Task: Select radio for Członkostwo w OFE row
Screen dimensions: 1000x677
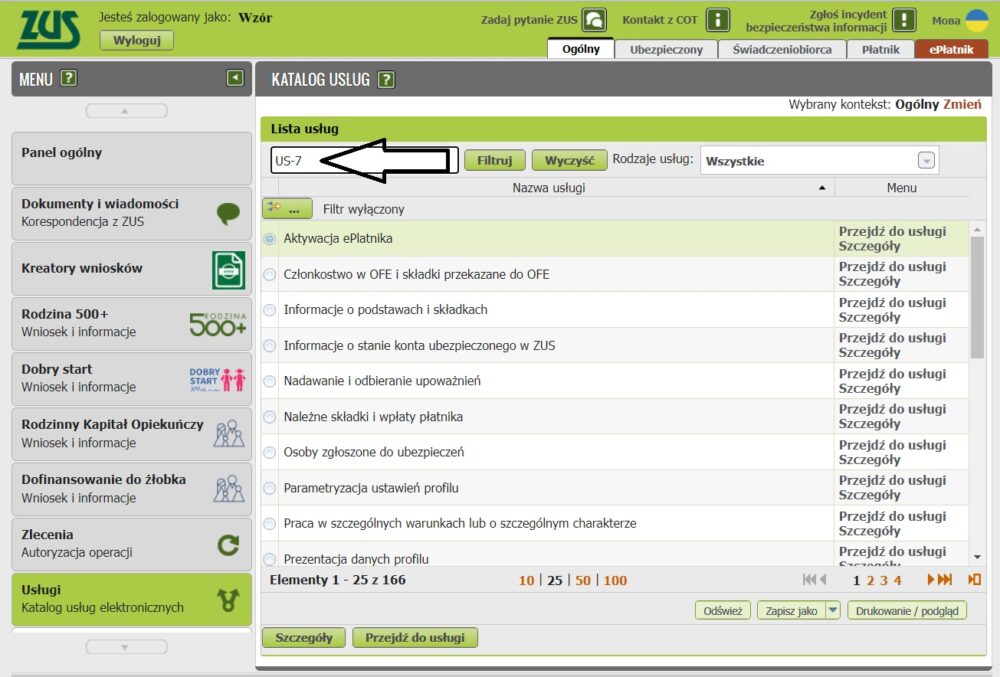Action: click(270, 275)
